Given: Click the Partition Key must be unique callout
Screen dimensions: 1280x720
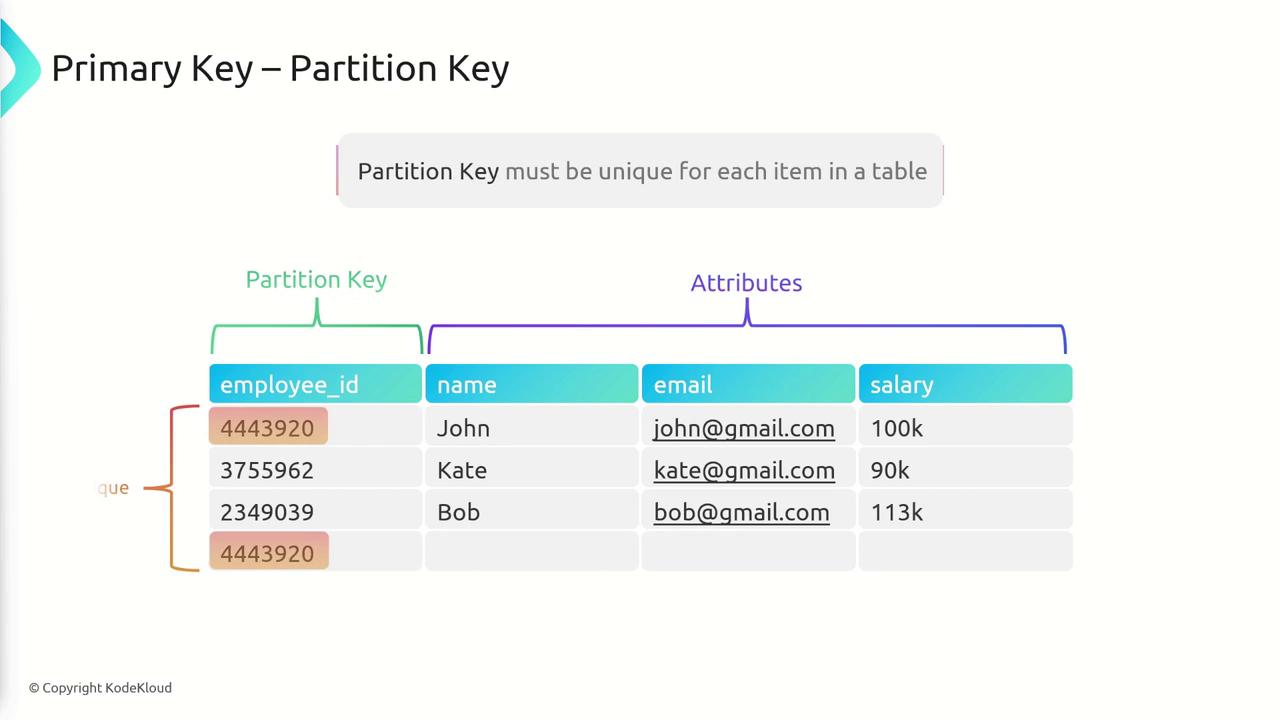Looking at the screenshot, I should tap(641, 171).
